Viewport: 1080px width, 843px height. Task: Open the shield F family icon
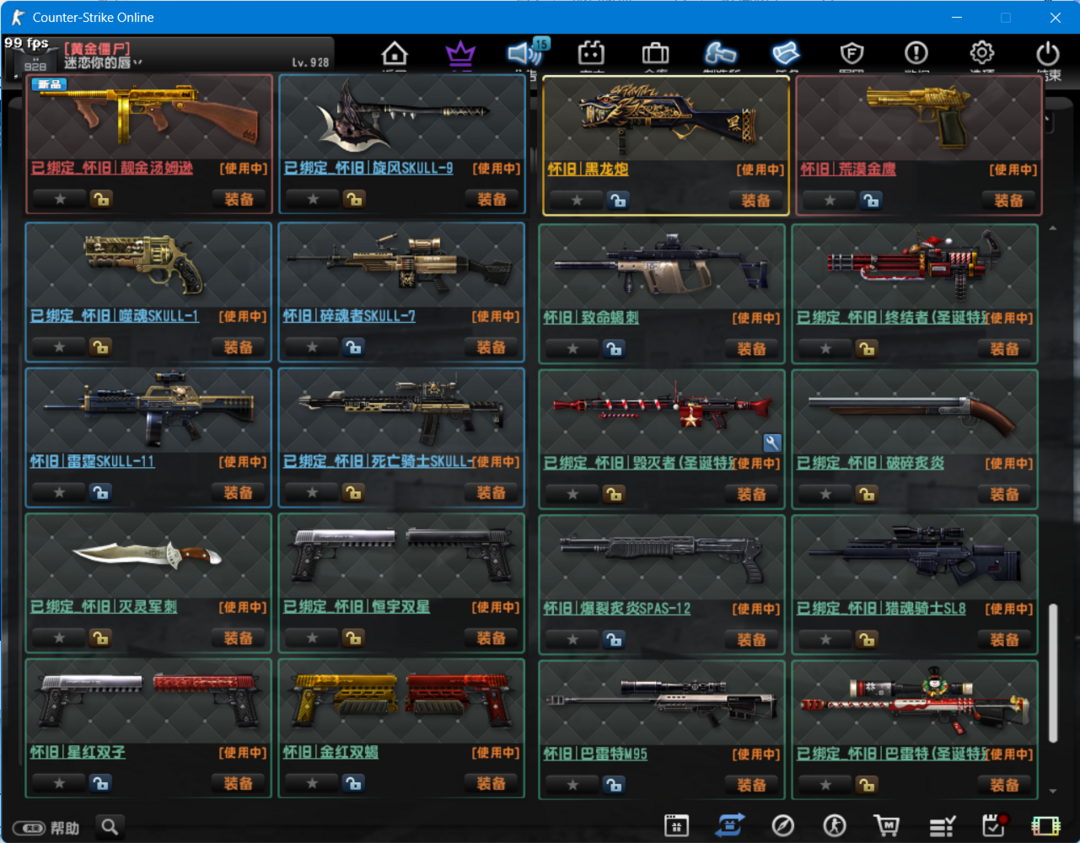851,53
